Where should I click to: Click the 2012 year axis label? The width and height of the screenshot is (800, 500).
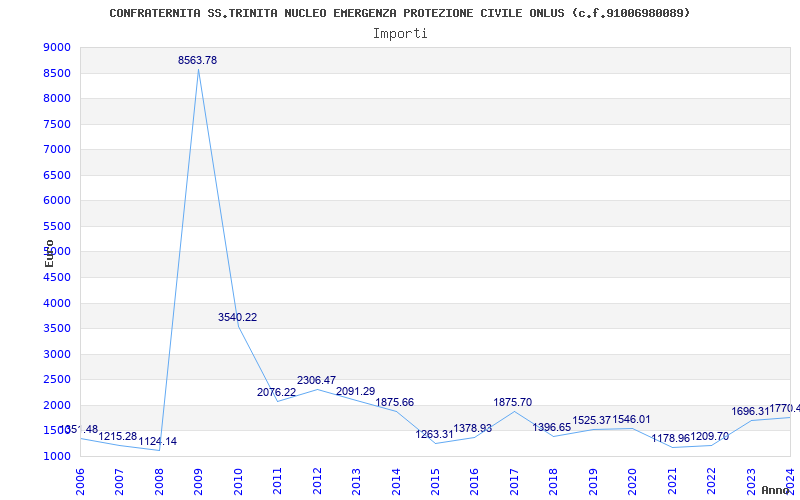point(317,481)
